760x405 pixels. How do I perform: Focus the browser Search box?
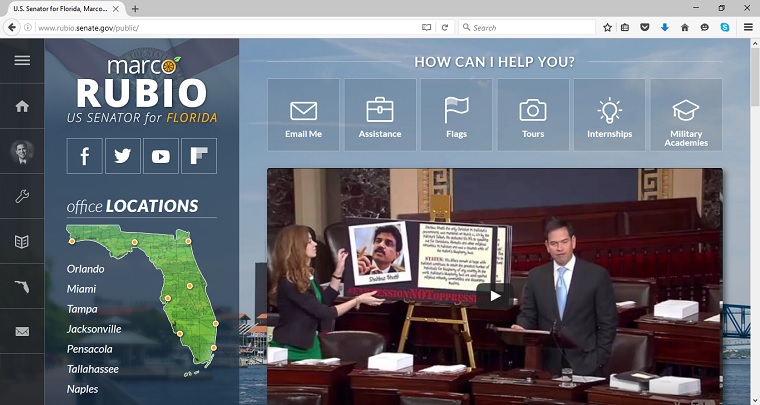click(527, 28)
